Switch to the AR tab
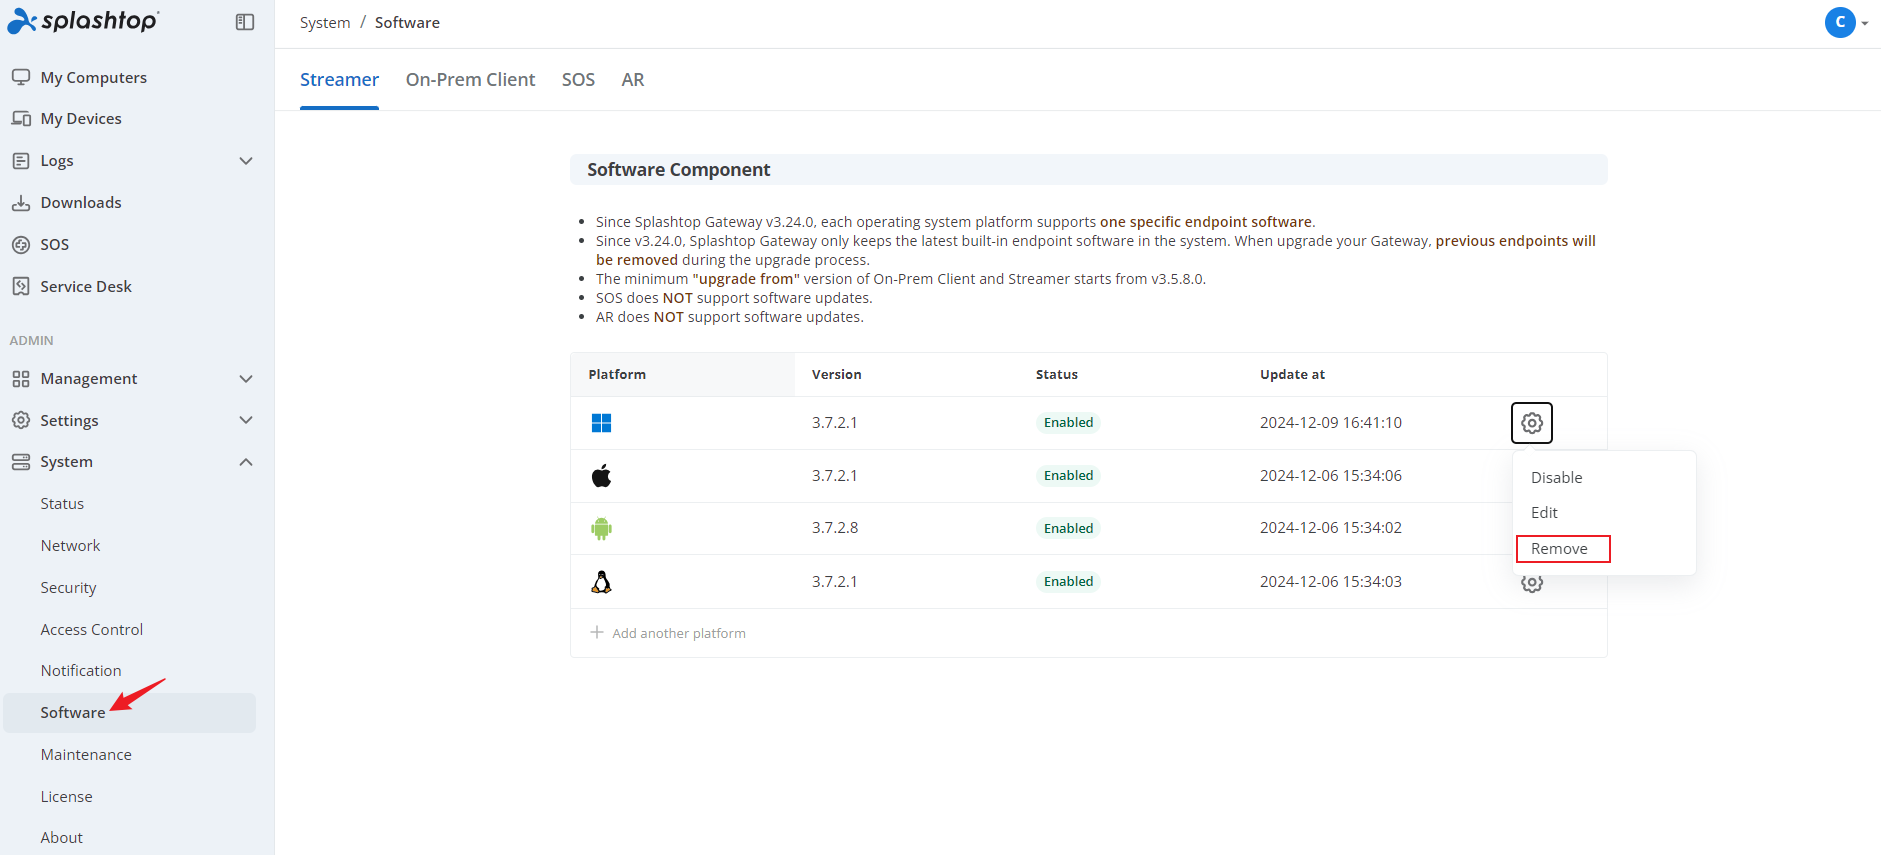The image size is (1881, 855). [x=633, y=80]
